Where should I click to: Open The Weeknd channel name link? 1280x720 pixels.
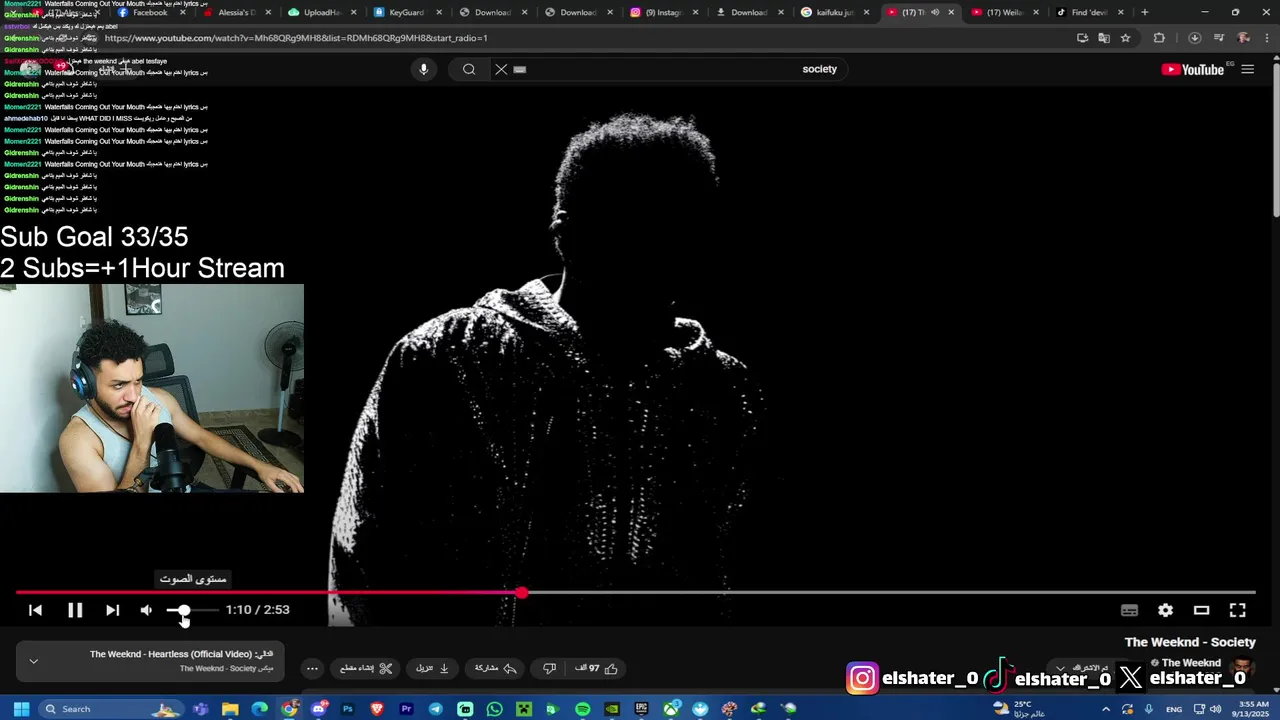pos(1191,663)
